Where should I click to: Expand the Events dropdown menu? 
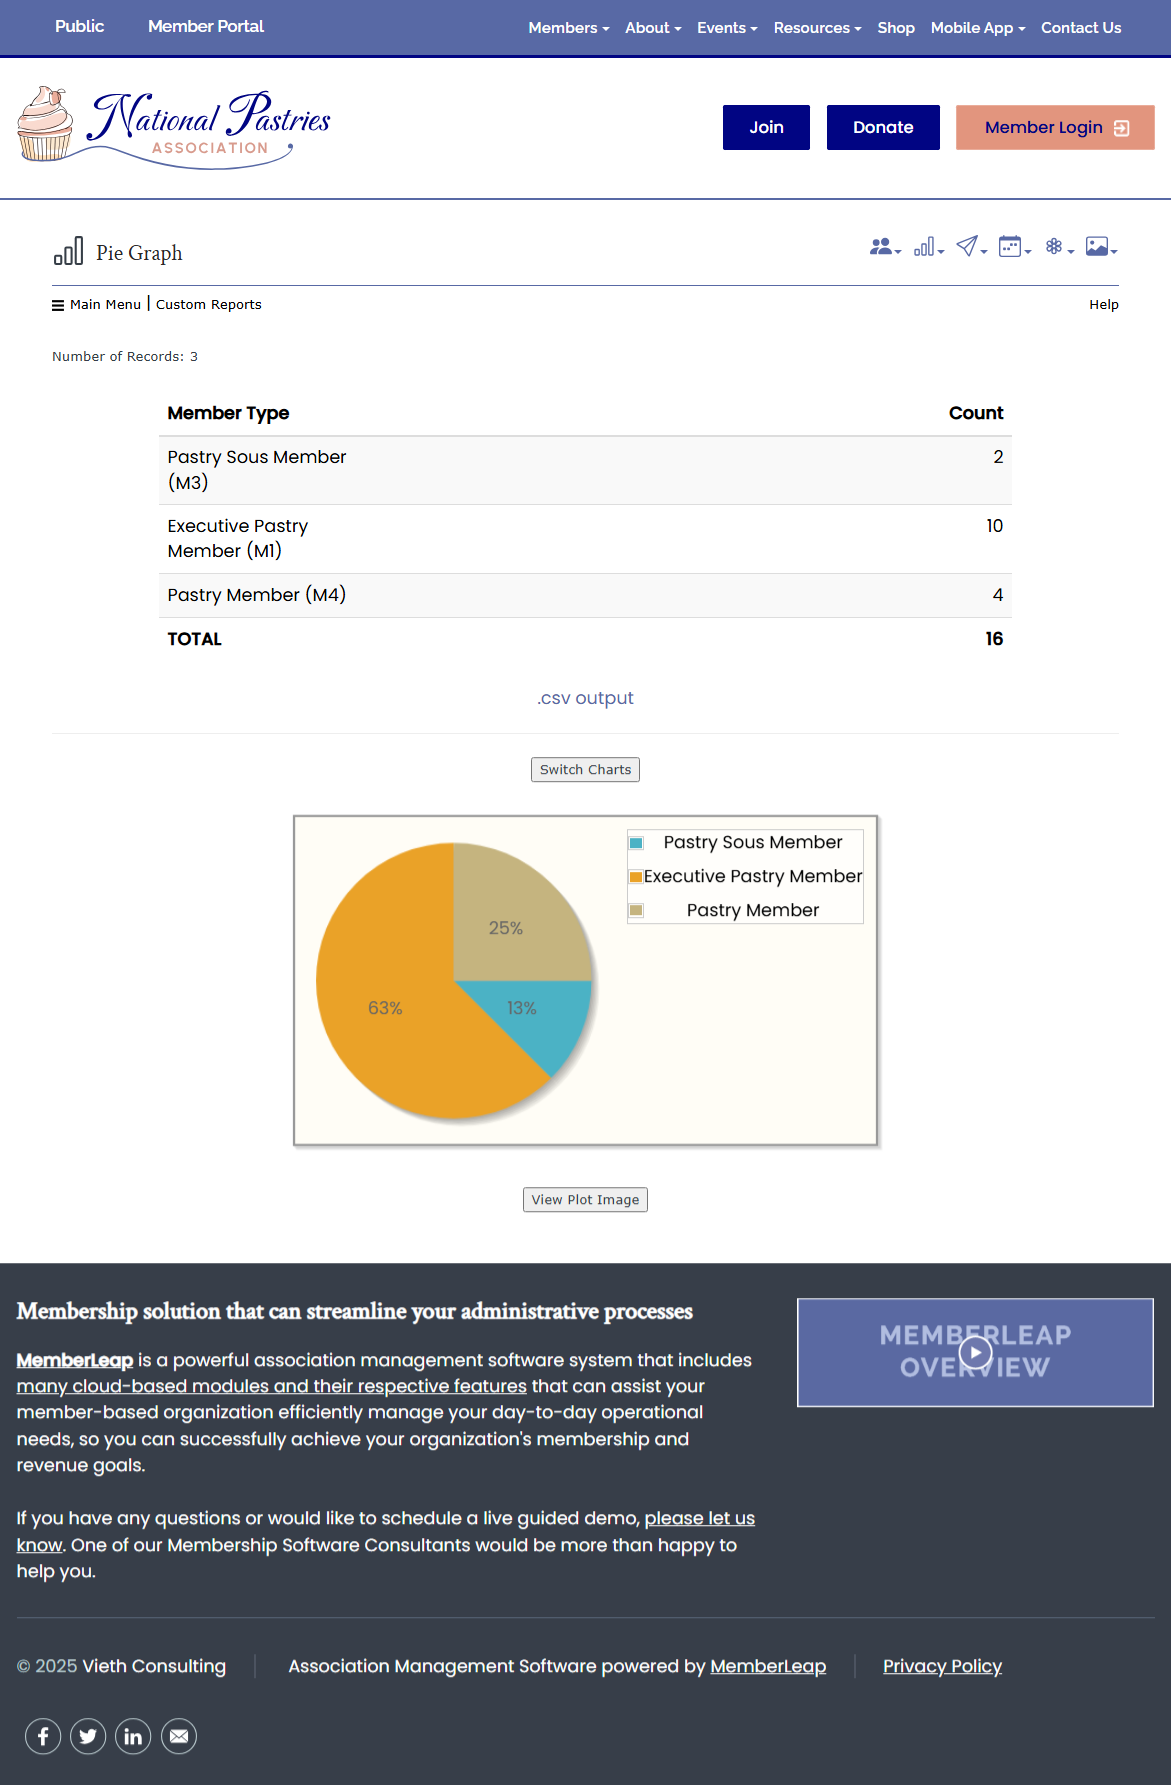[727, 28]
